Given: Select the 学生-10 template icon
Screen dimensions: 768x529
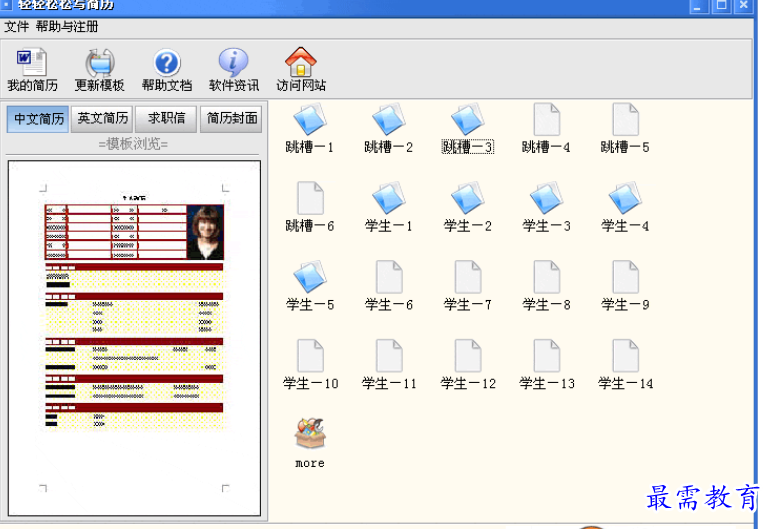Looking at the screenshot, I should [x=310, y=356].
